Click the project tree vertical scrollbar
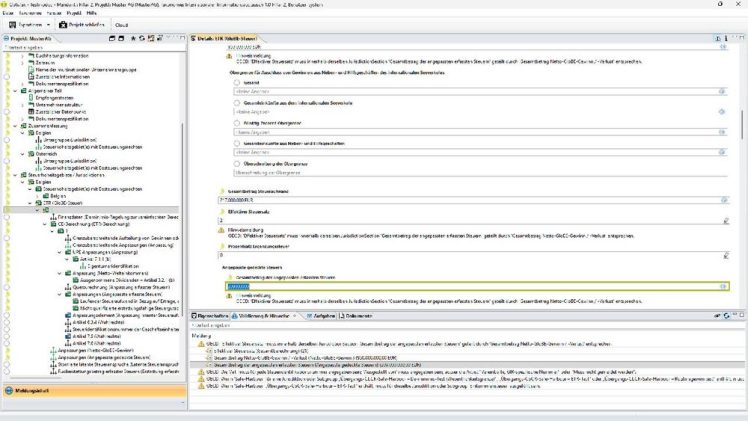This screenshot has height=421, width=748. [x=182, y=219]
